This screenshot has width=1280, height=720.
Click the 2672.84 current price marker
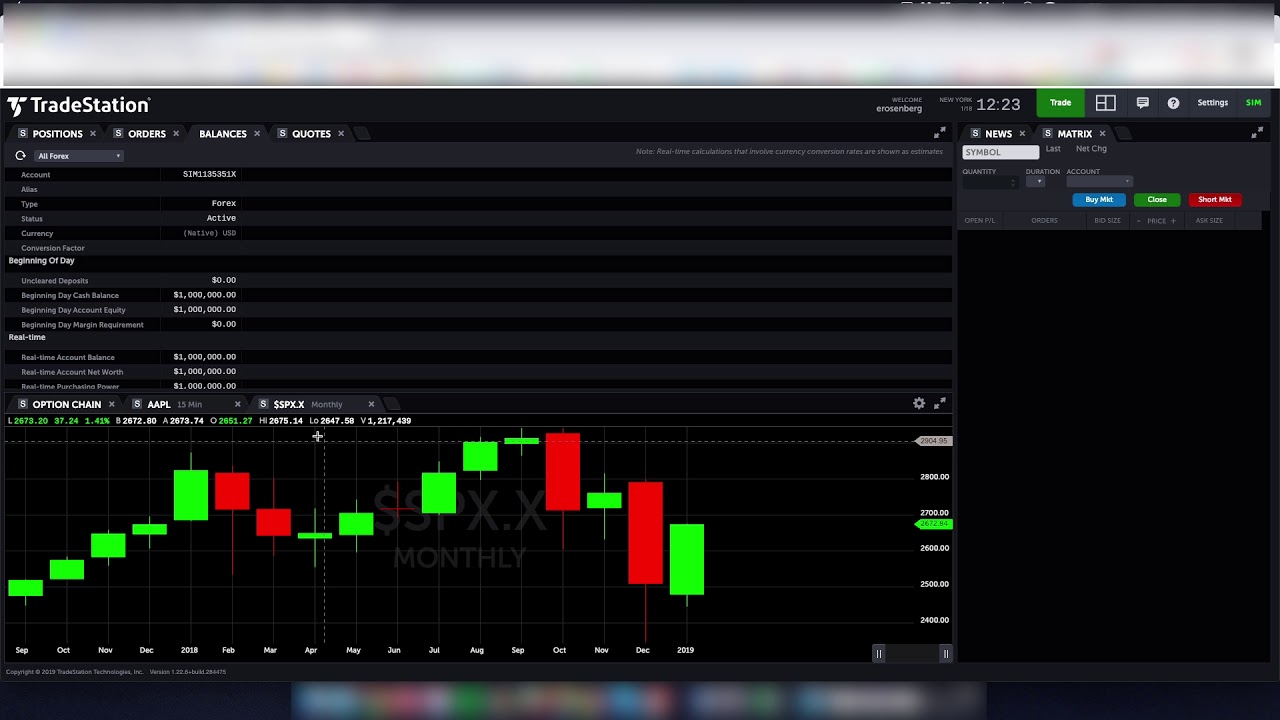[934, 524]
